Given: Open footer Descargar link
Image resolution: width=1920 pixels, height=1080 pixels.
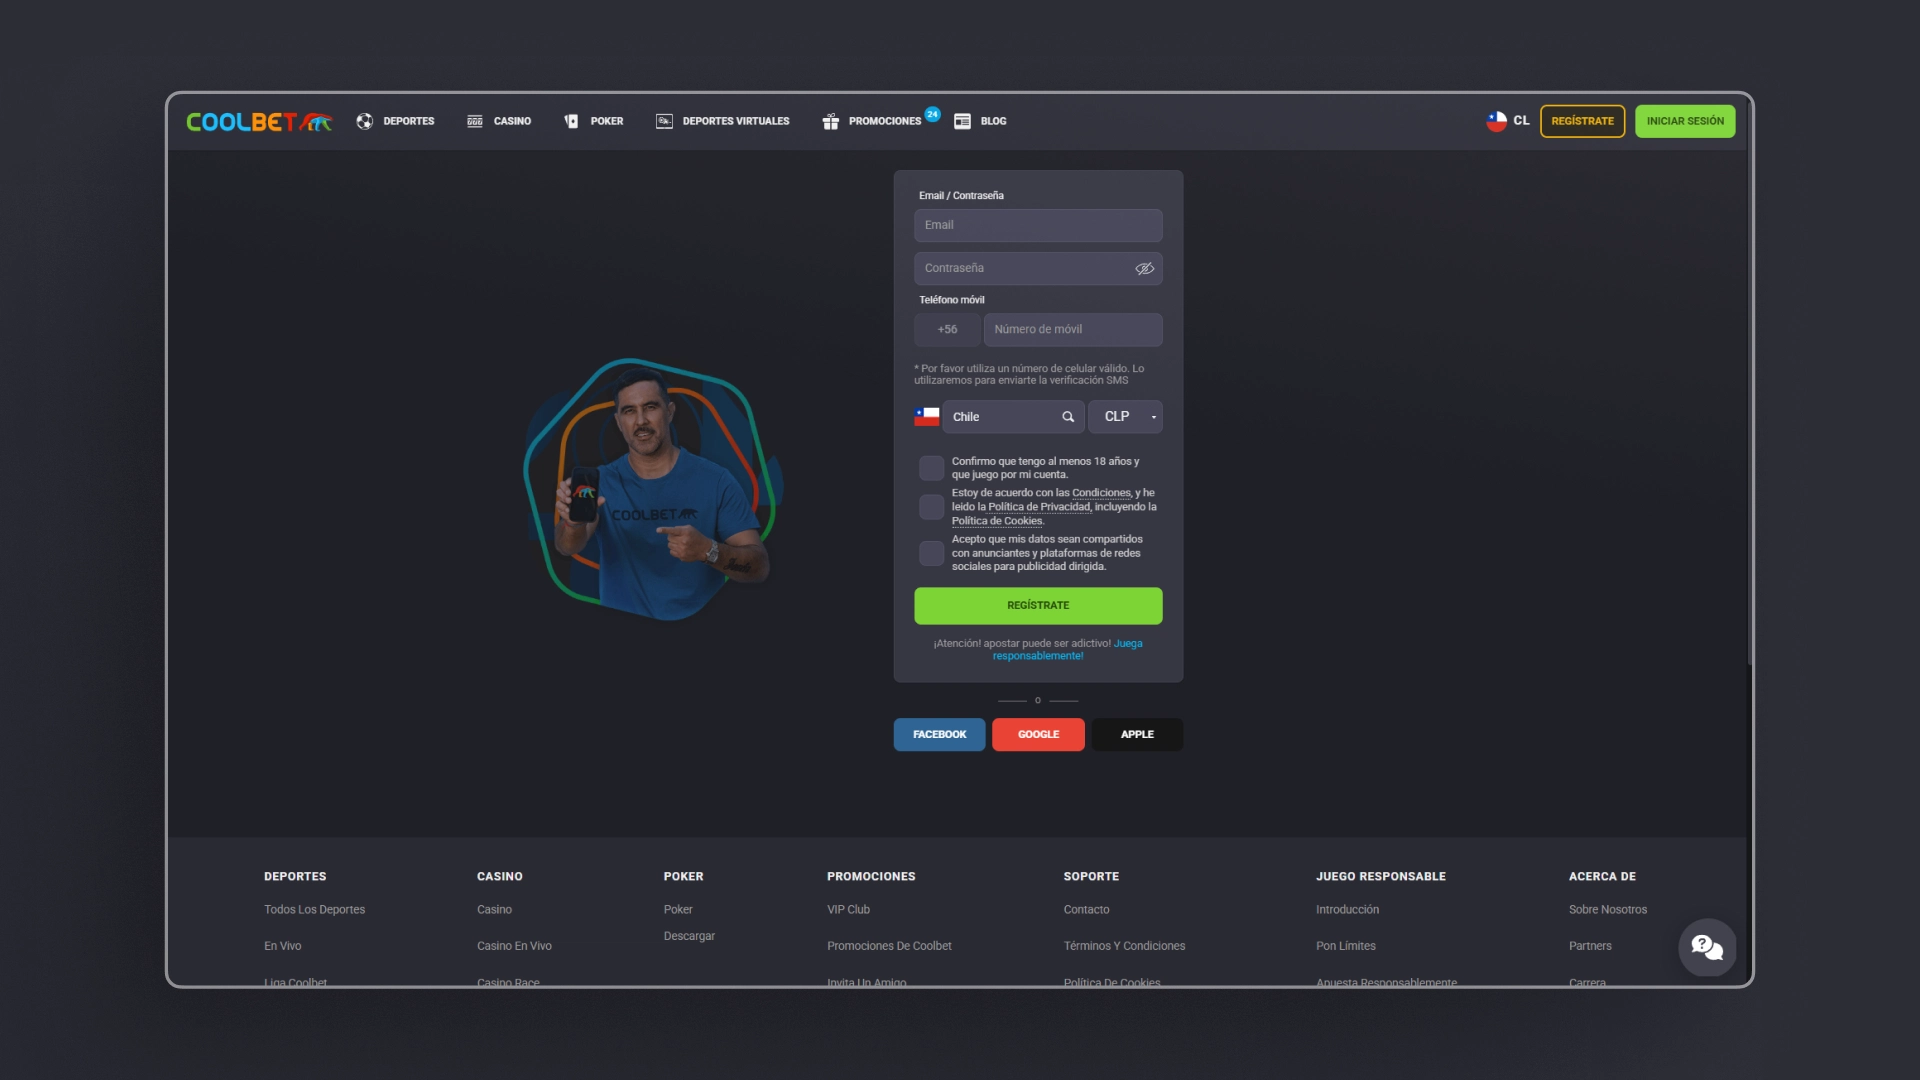Looking at the screenshot, I should [x=689, y=936].
